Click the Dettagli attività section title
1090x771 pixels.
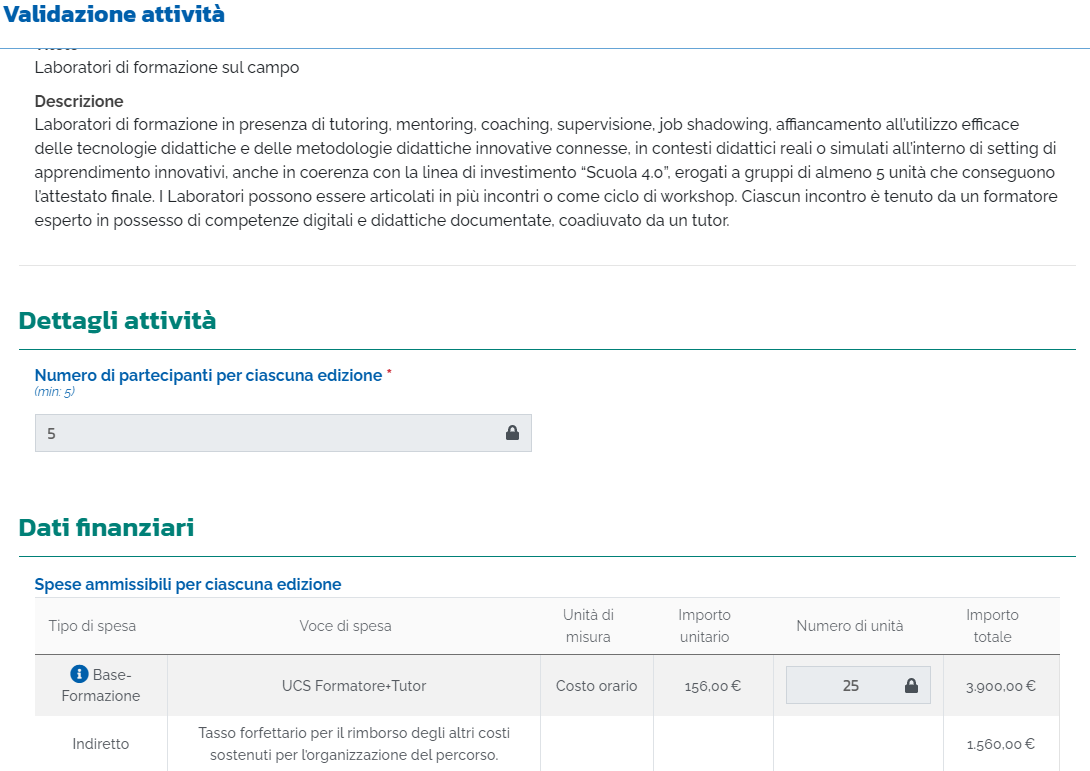pos(117,320)
